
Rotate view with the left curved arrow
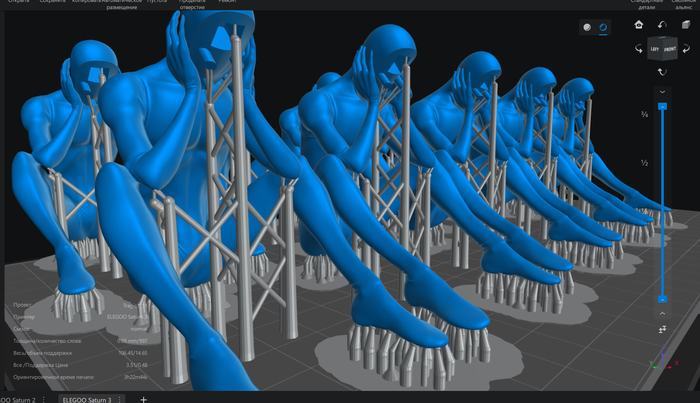639,48
